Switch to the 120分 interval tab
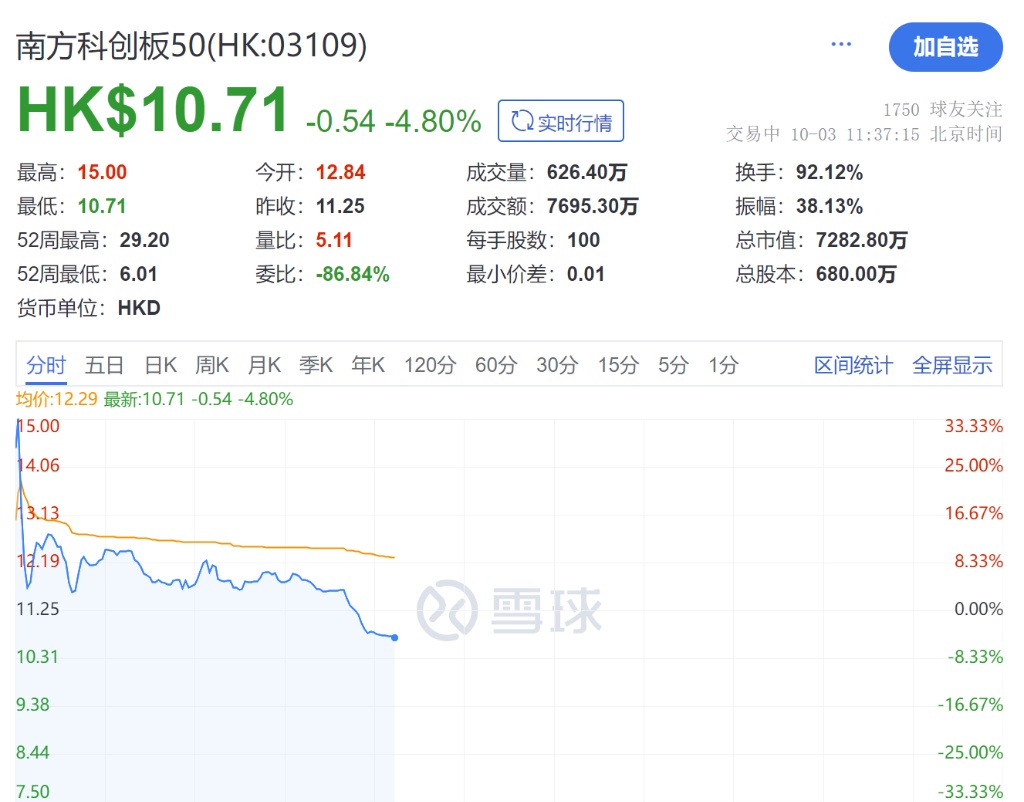The image size is (1024, 802). 429,365
